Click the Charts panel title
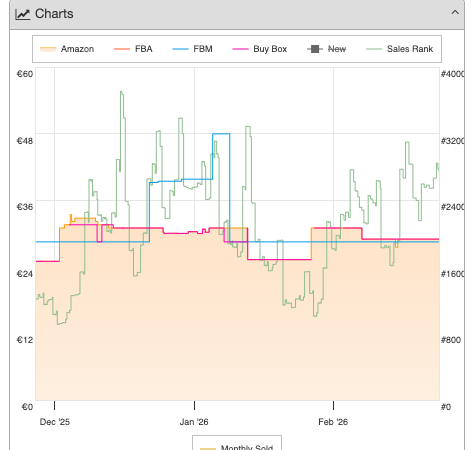The image size is (474, 450). 54,14
